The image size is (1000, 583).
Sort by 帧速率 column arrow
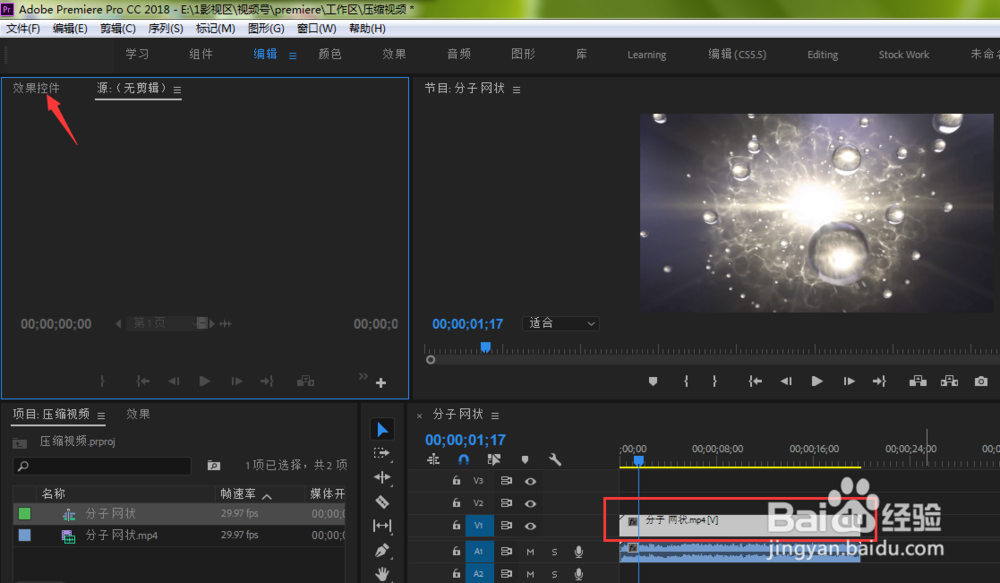point(267,496)
